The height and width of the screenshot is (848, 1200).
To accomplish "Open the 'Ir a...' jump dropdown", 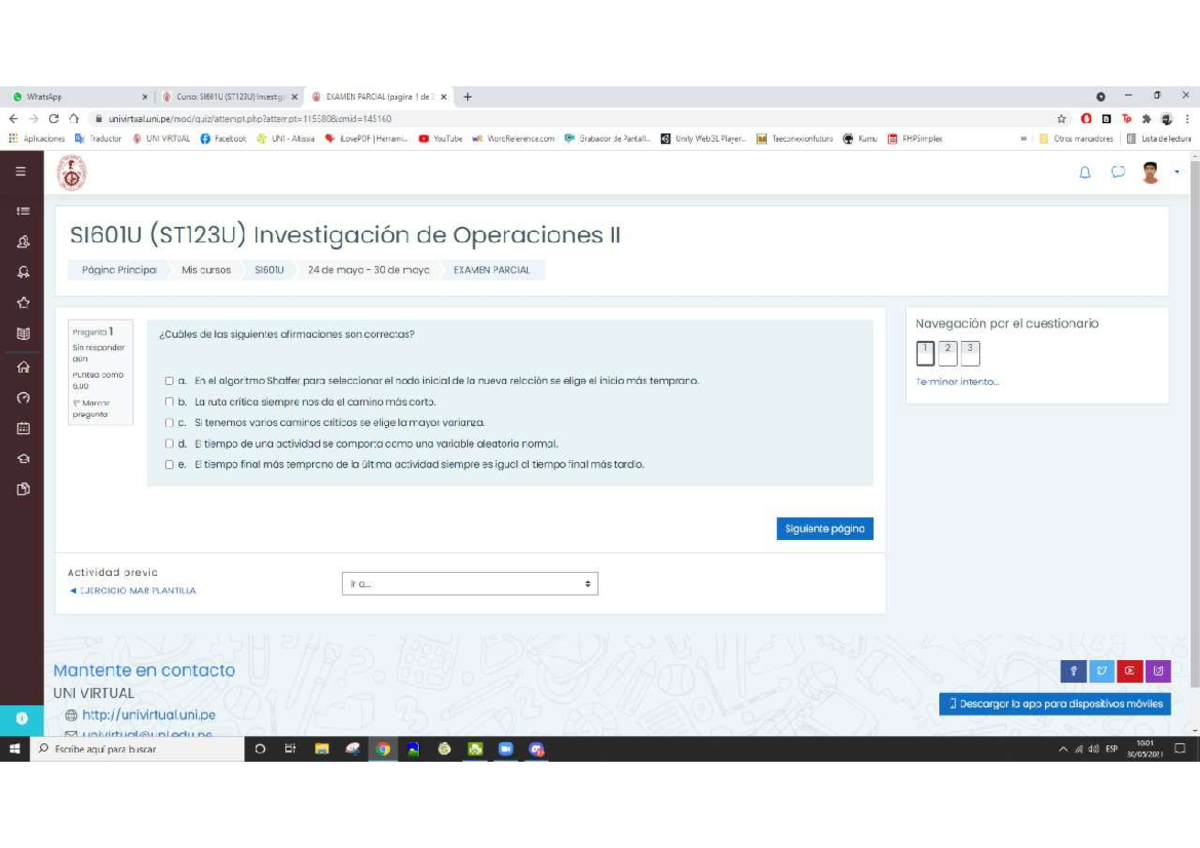I will click(469, 583).
